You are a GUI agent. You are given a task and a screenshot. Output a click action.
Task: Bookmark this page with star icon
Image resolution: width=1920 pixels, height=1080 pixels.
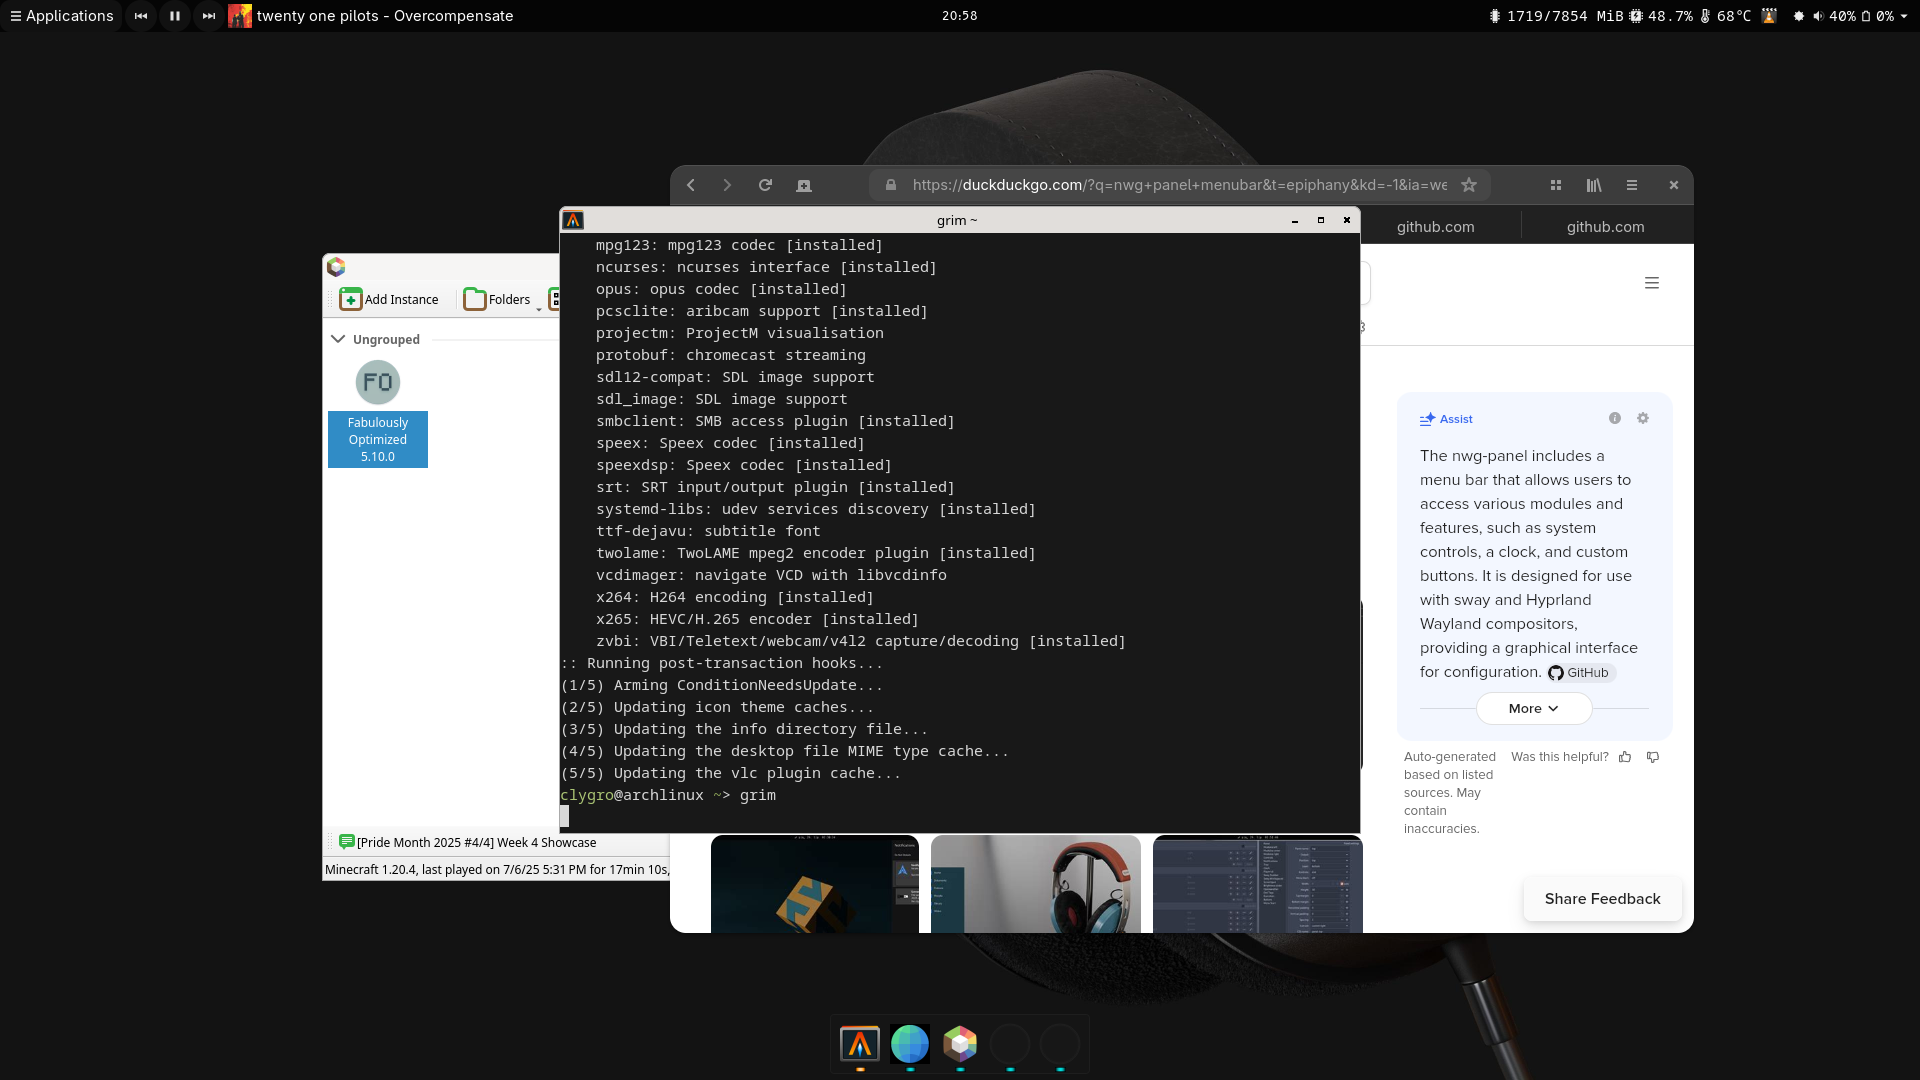[x=1469, y=185]
